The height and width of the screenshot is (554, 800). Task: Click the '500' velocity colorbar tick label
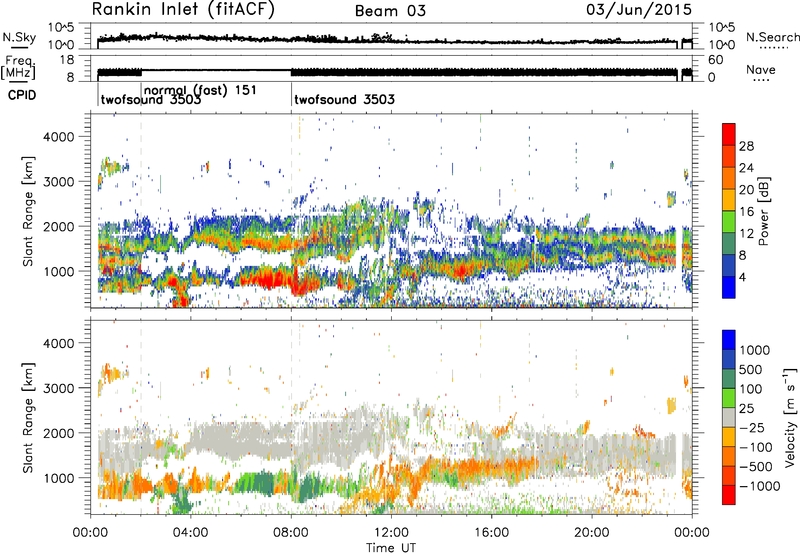click(x=751, y=369)
